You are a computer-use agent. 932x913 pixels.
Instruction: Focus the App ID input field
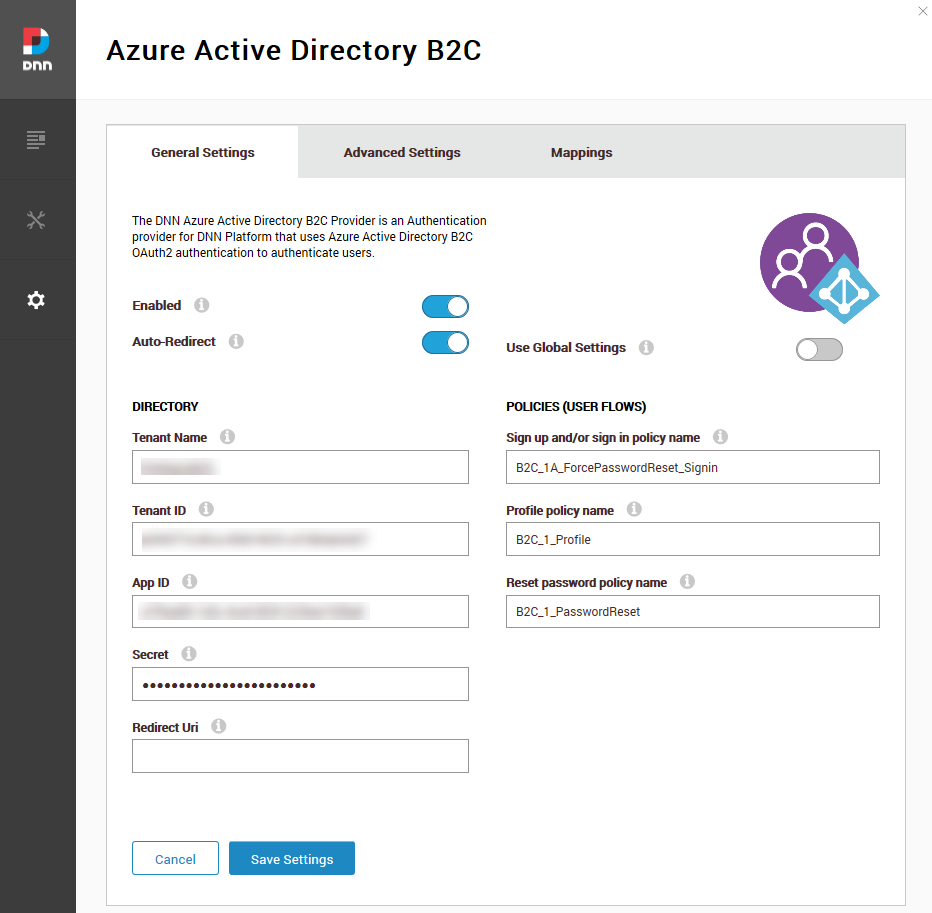(300, 612)
